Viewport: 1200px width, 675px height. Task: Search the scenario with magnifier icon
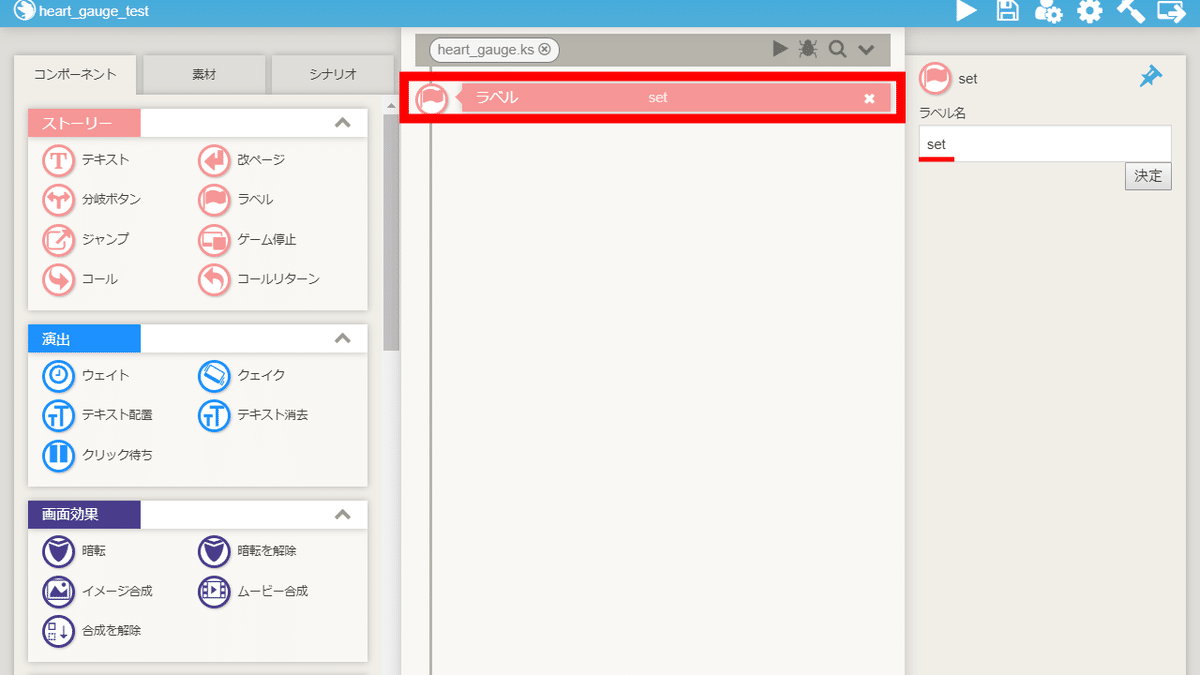tap(838, 49)
